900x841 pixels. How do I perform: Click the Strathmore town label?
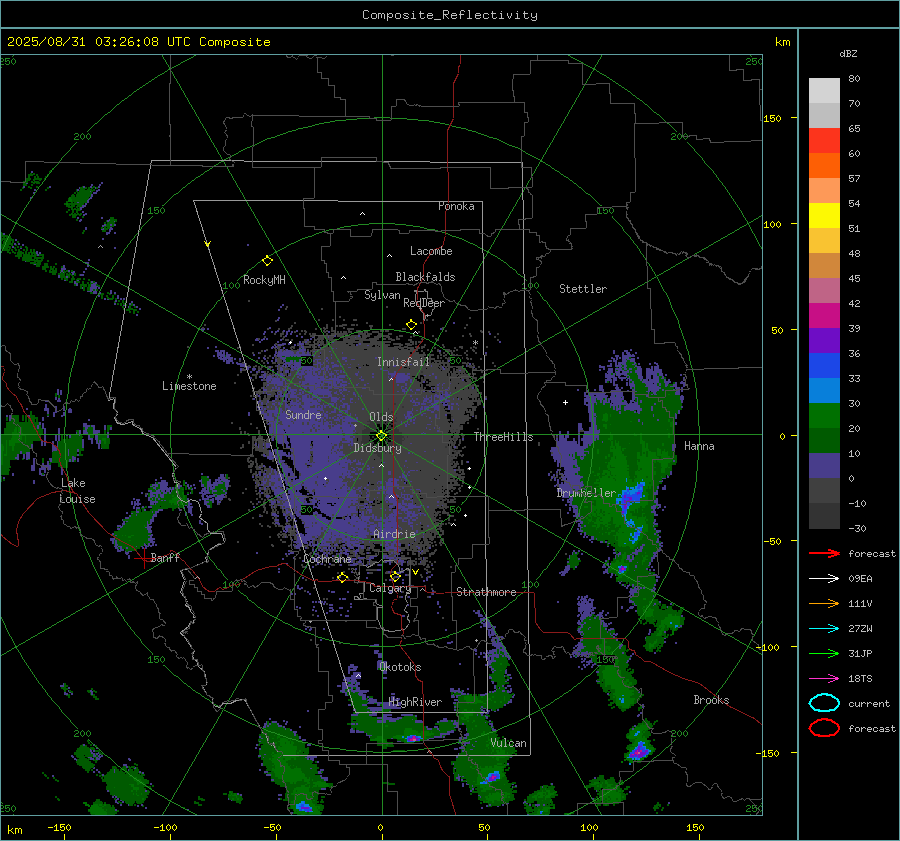point(486,592)
